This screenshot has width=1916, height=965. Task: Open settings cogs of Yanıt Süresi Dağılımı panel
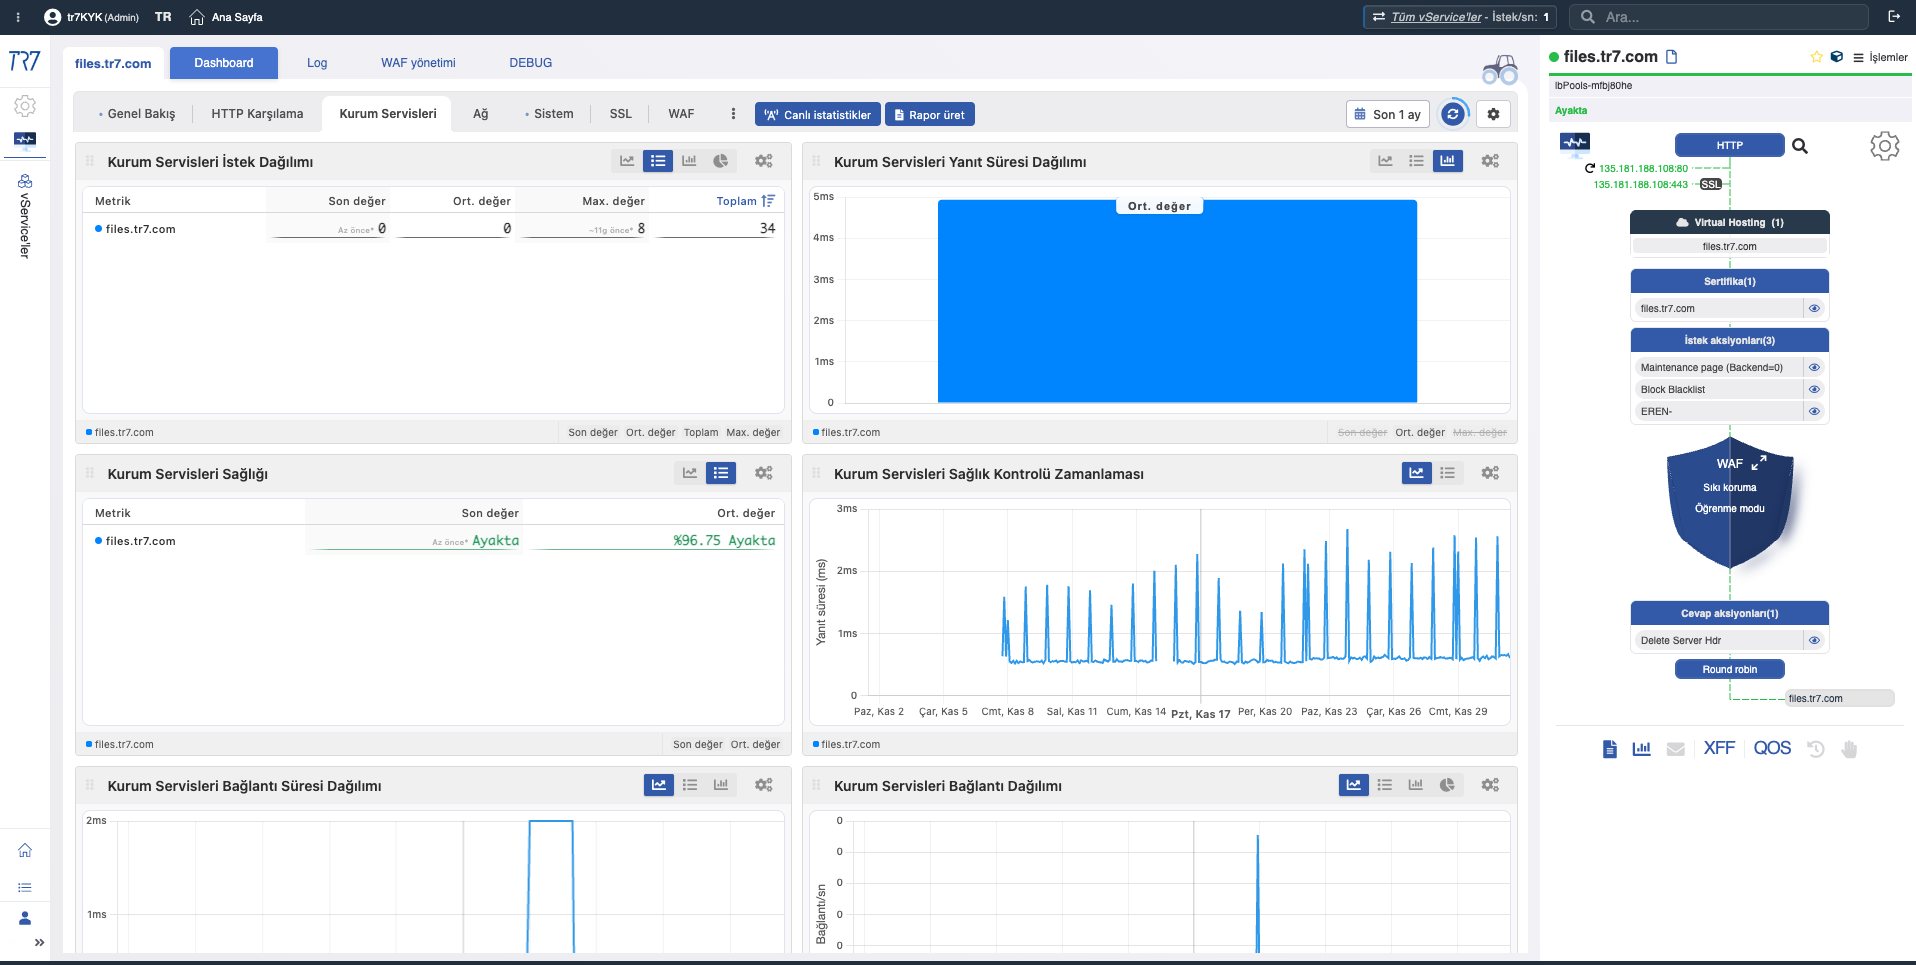click(x=1490, y=161)
